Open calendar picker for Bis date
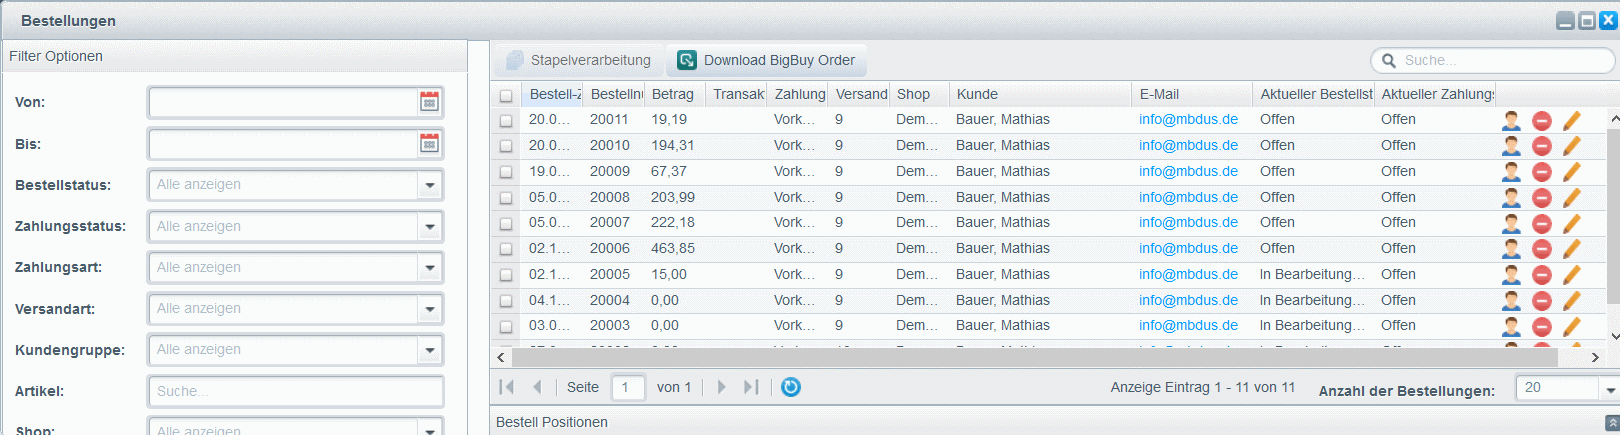 [429, 144]
